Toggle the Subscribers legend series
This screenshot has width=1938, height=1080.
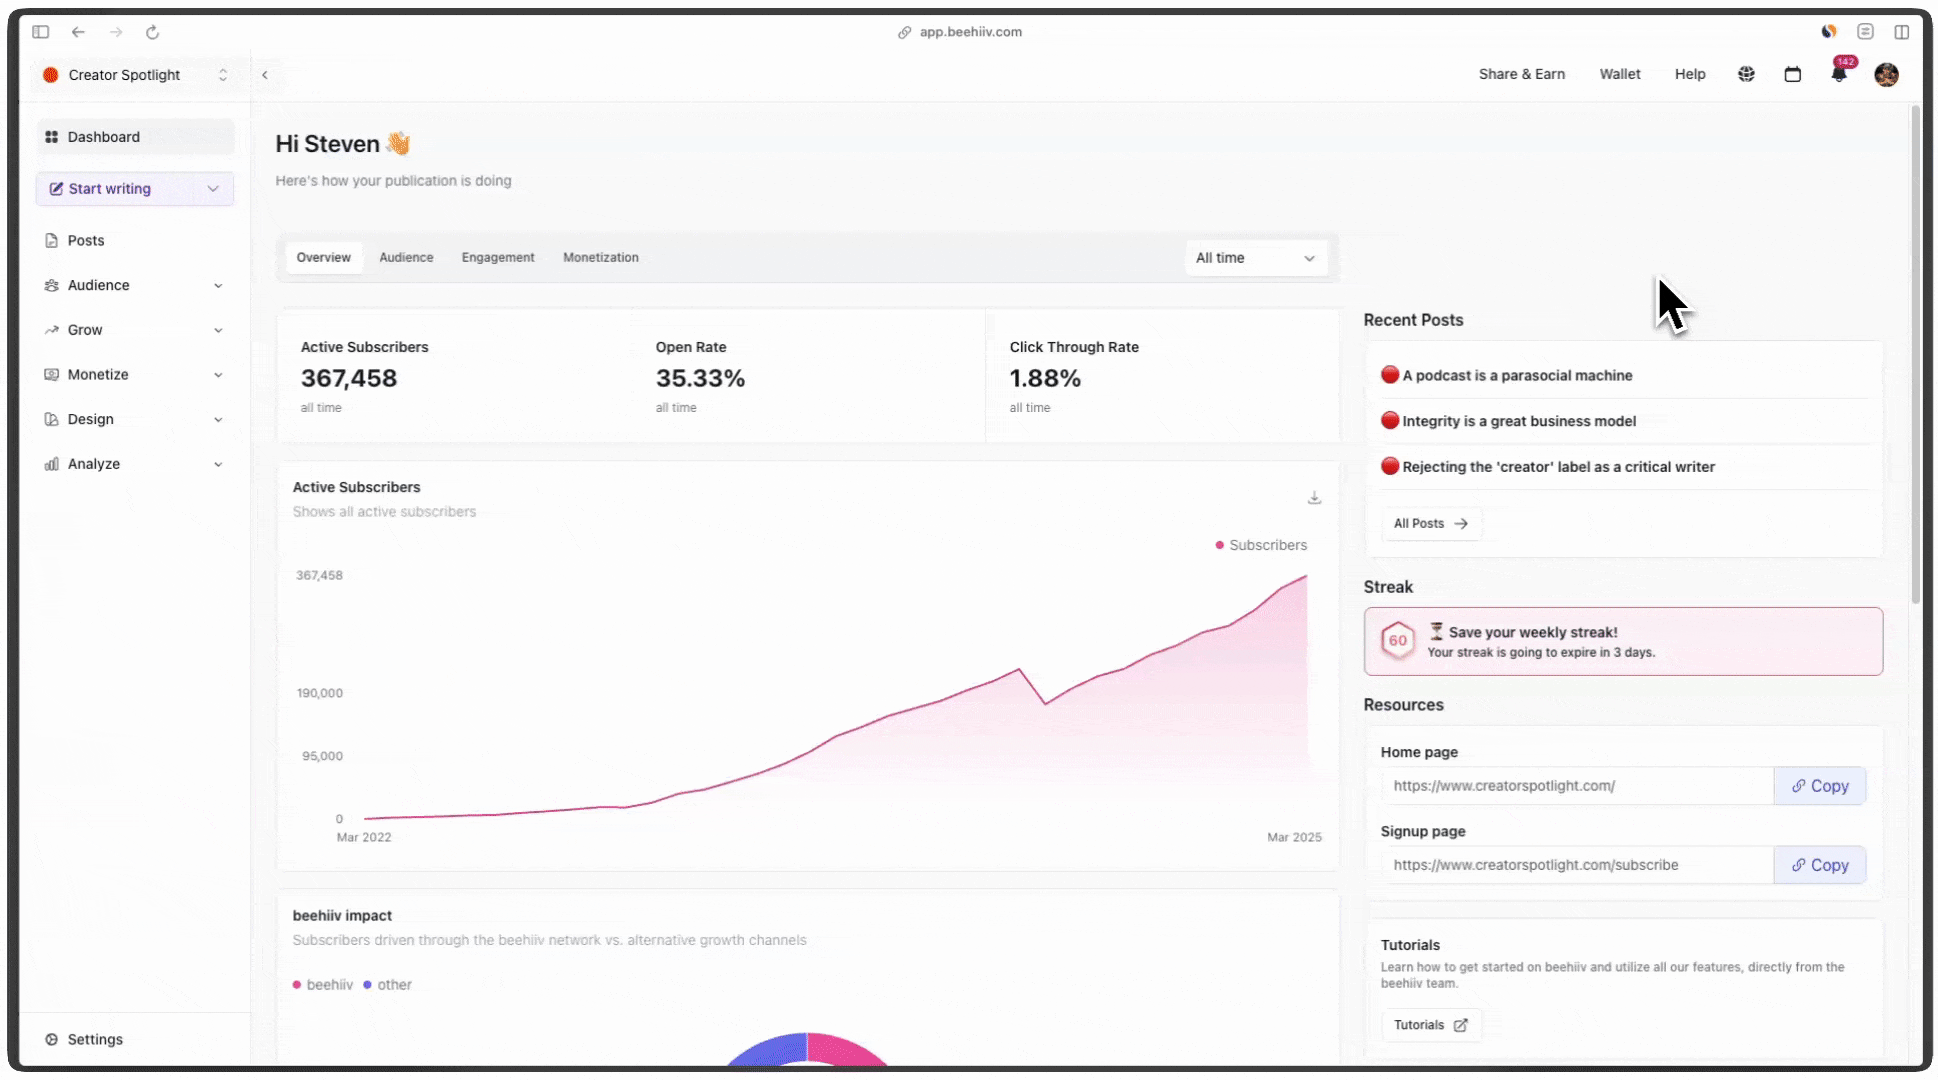tap(1261, 545)
